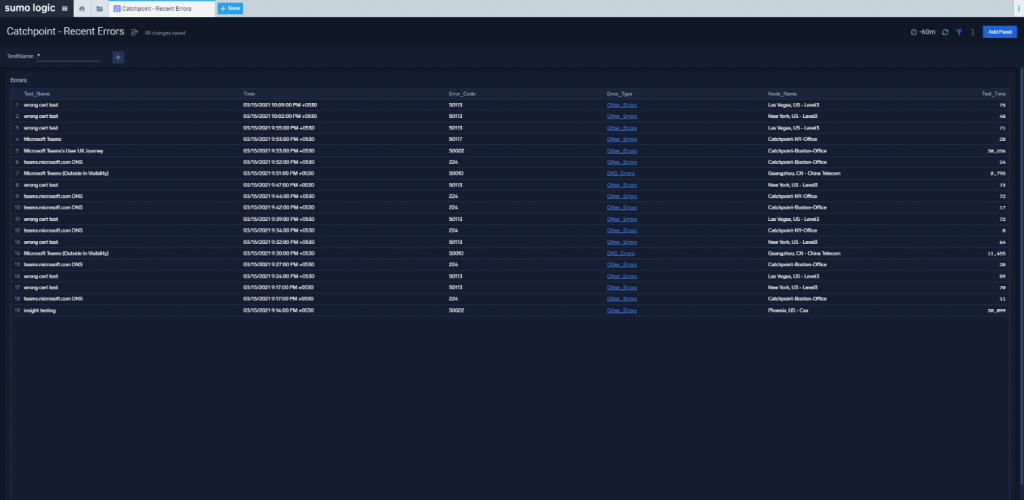Open dashboard more options (three dots)
Viewport: 1024px width, 500px height.
(972, 32)
